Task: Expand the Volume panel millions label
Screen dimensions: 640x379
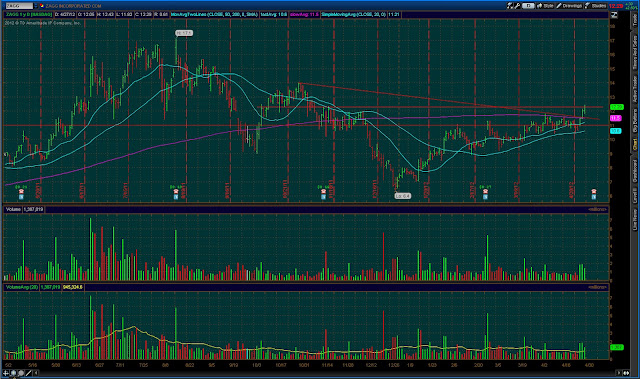Action: click(597, 209)
